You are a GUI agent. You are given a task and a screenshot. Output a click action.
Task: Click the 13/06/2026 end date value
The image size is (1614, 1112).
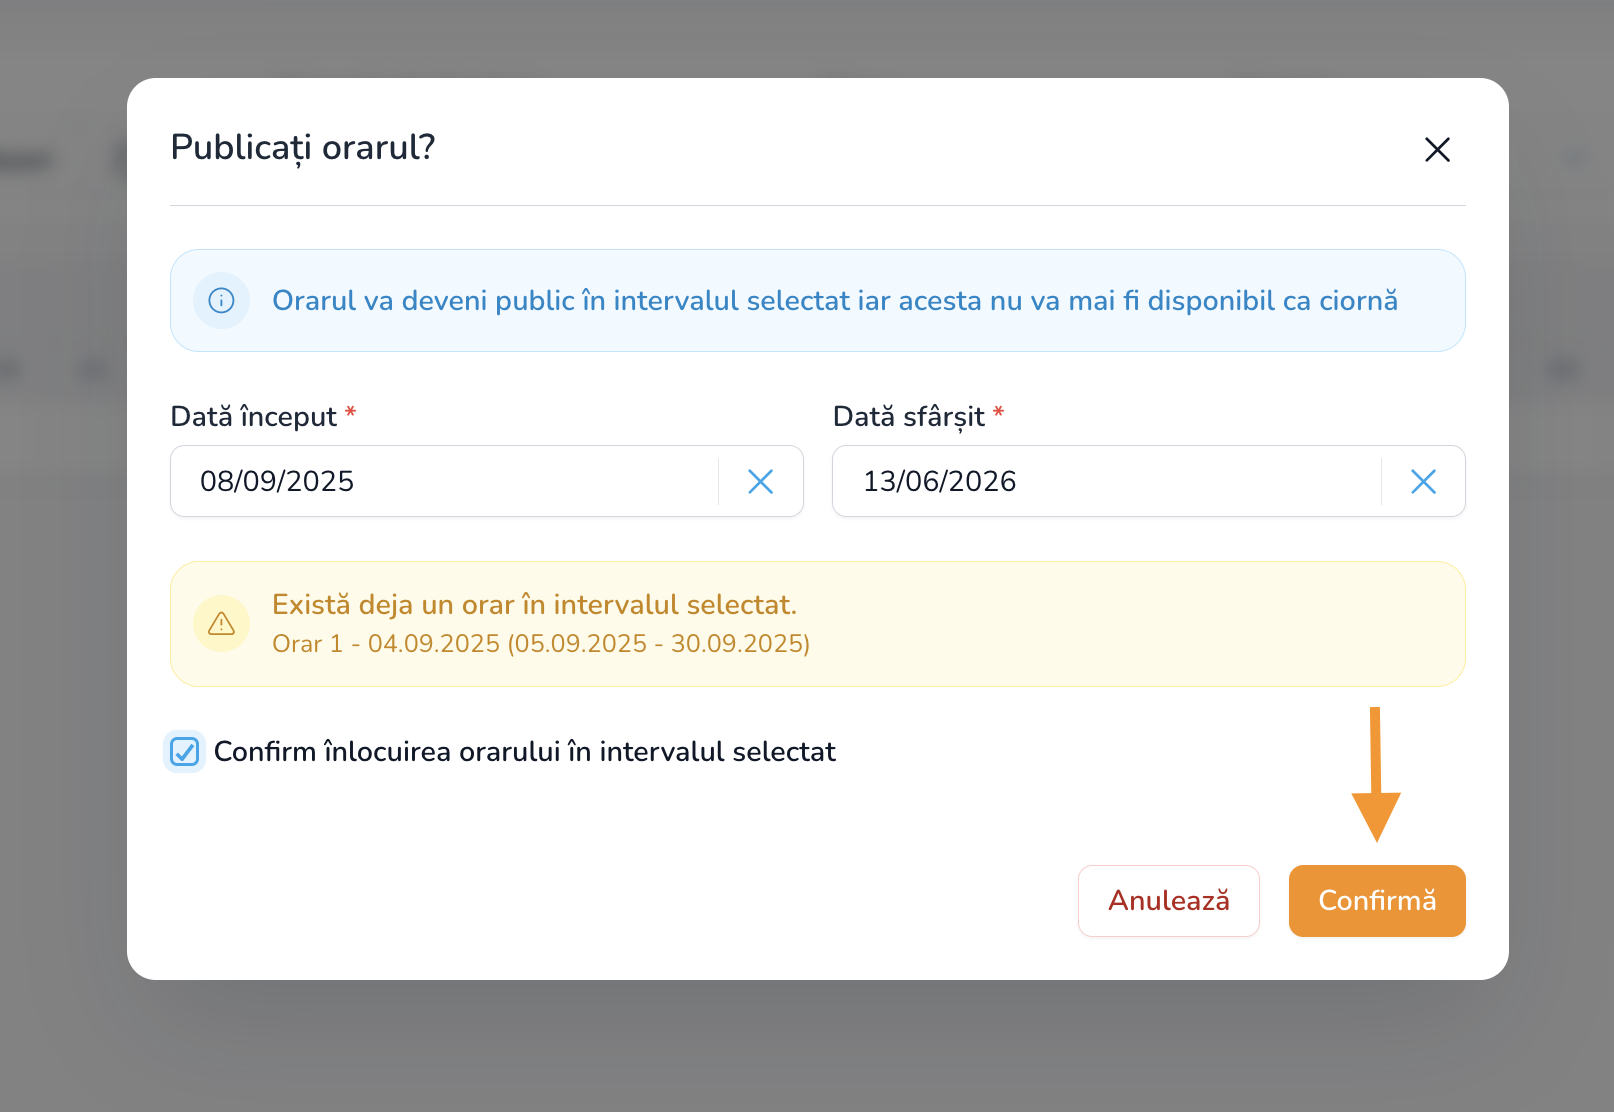[939, 482]
